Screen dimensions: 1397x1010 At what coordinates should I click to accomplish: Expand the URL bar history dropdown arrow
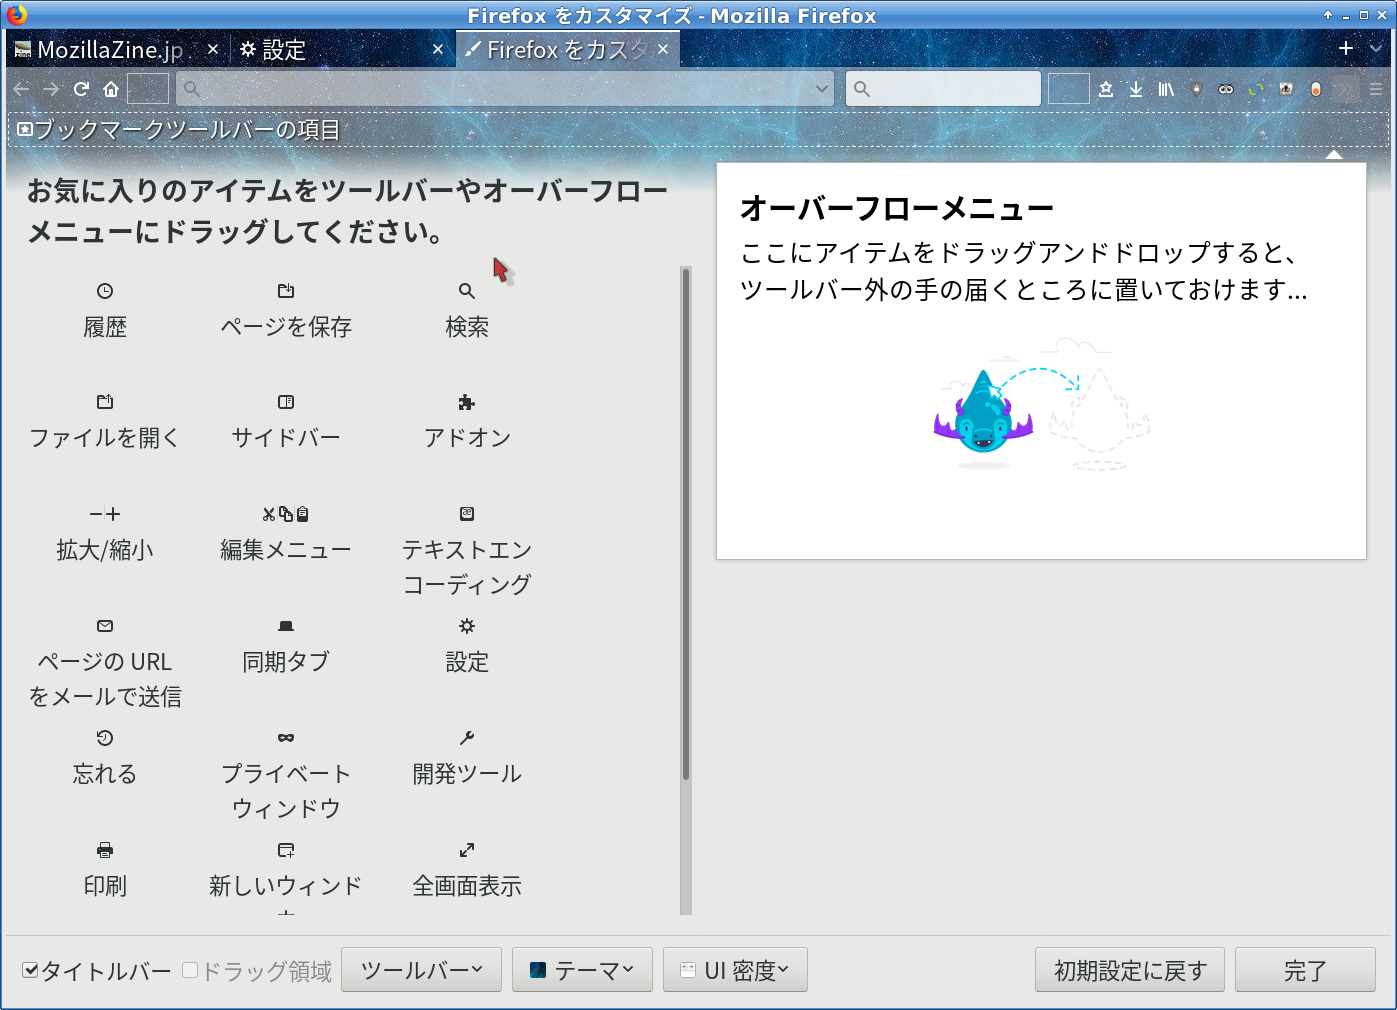822,89
